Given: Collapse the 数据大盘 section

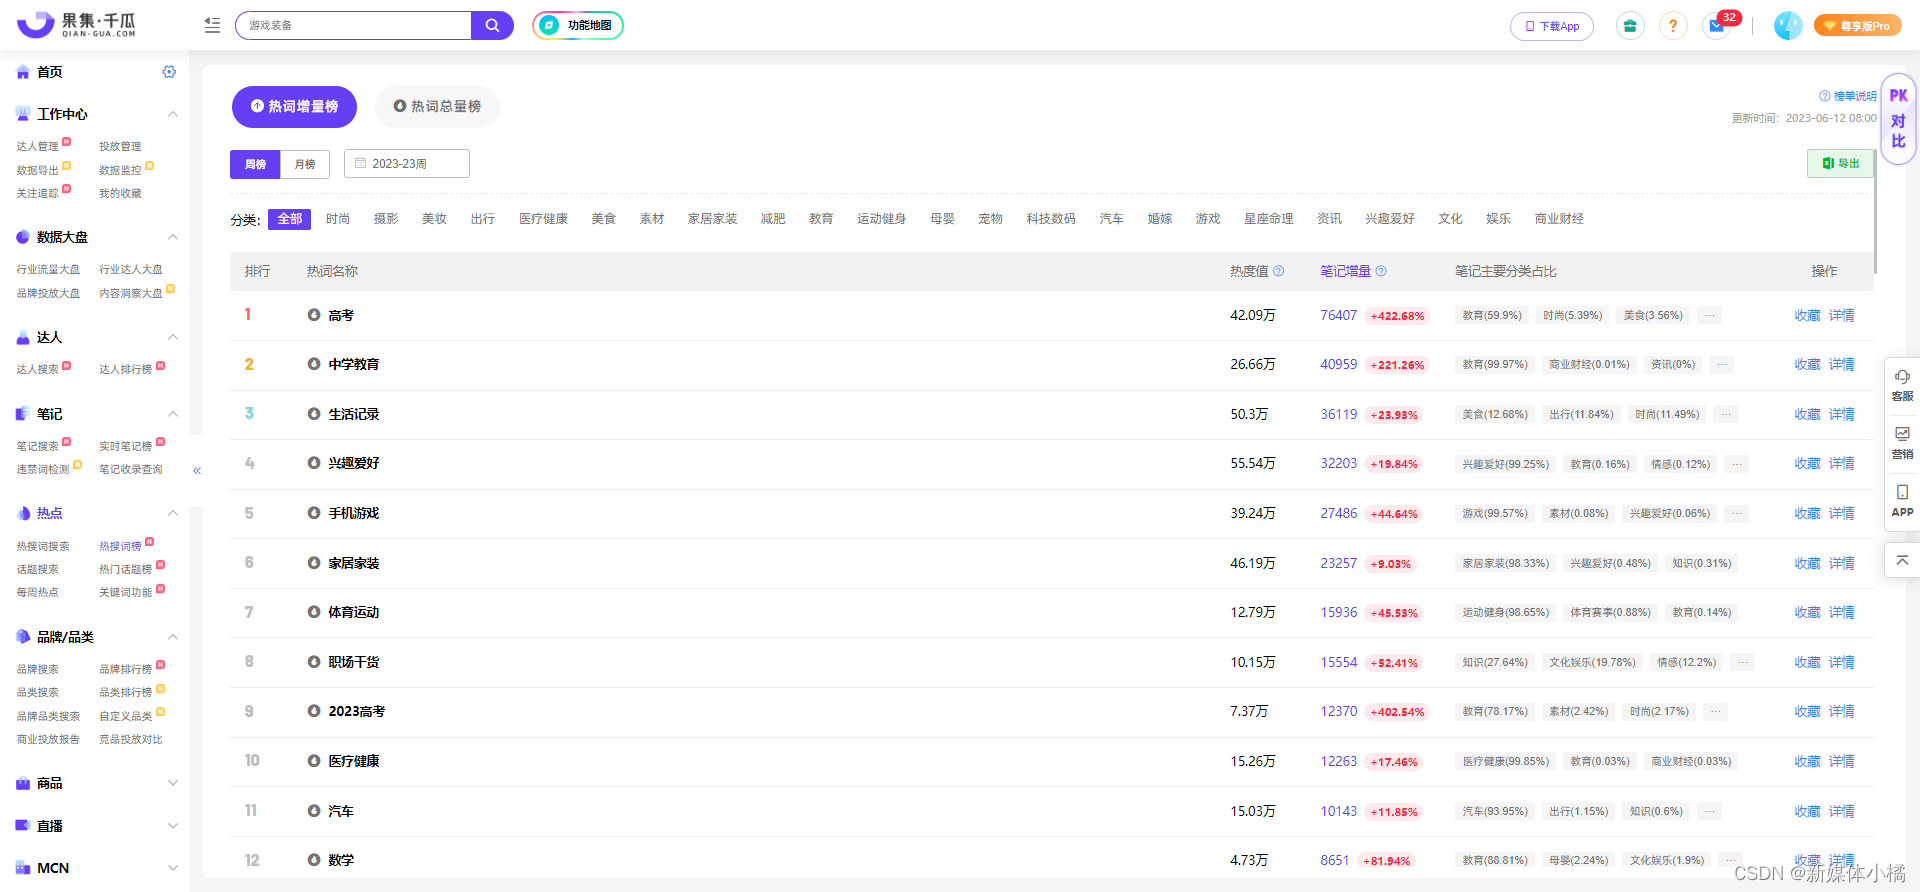Looking at the screenshot, I should click(173, 237).
